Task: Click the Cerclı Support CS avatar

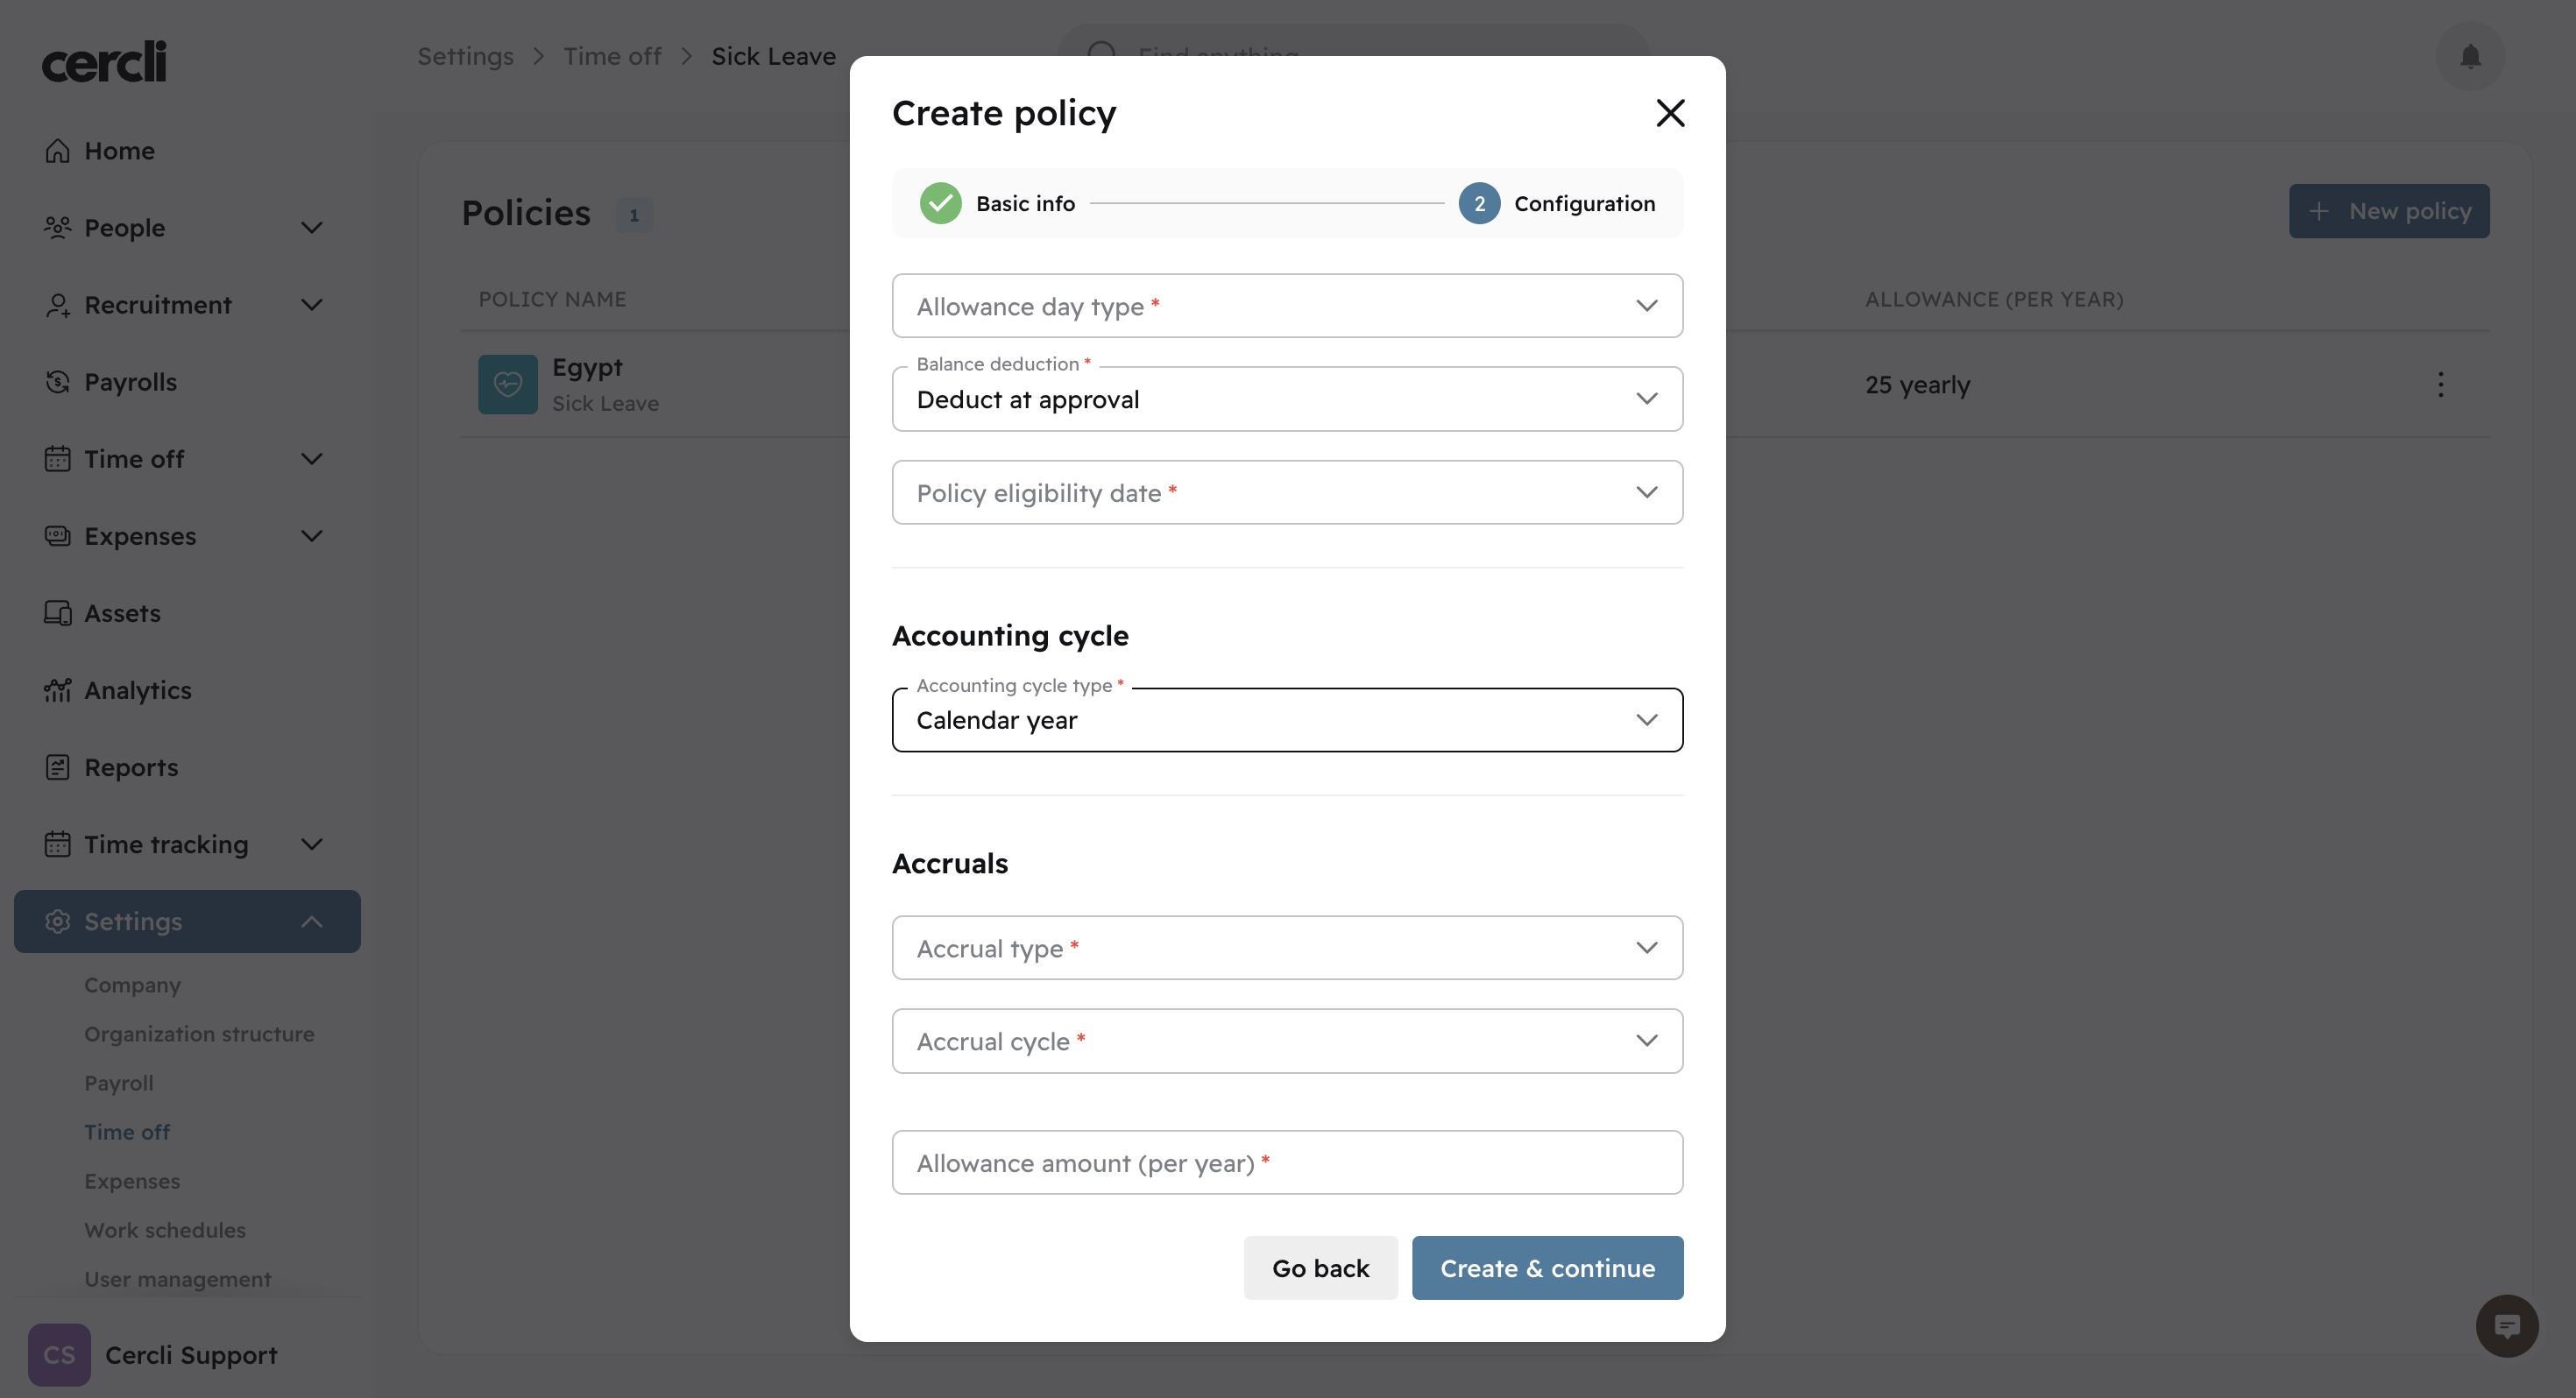Action: 59,1354
